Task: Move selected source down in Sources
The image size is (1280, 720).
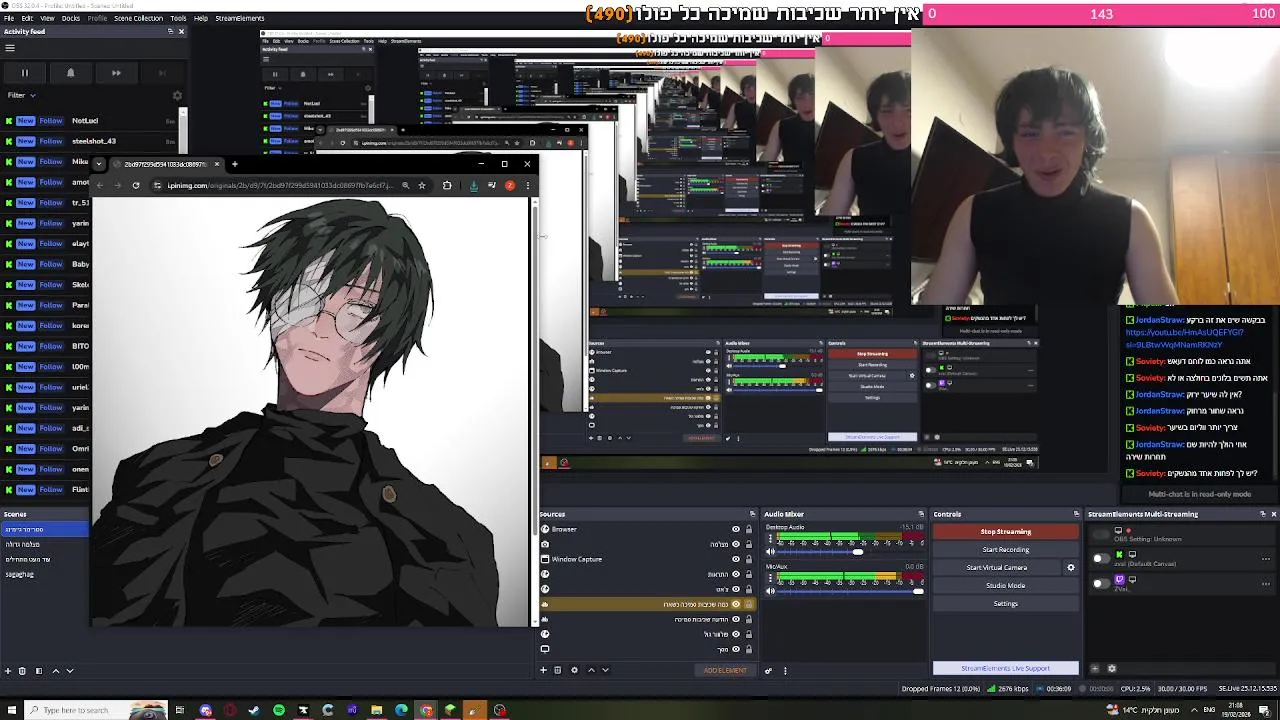Action: coord(605,670)
